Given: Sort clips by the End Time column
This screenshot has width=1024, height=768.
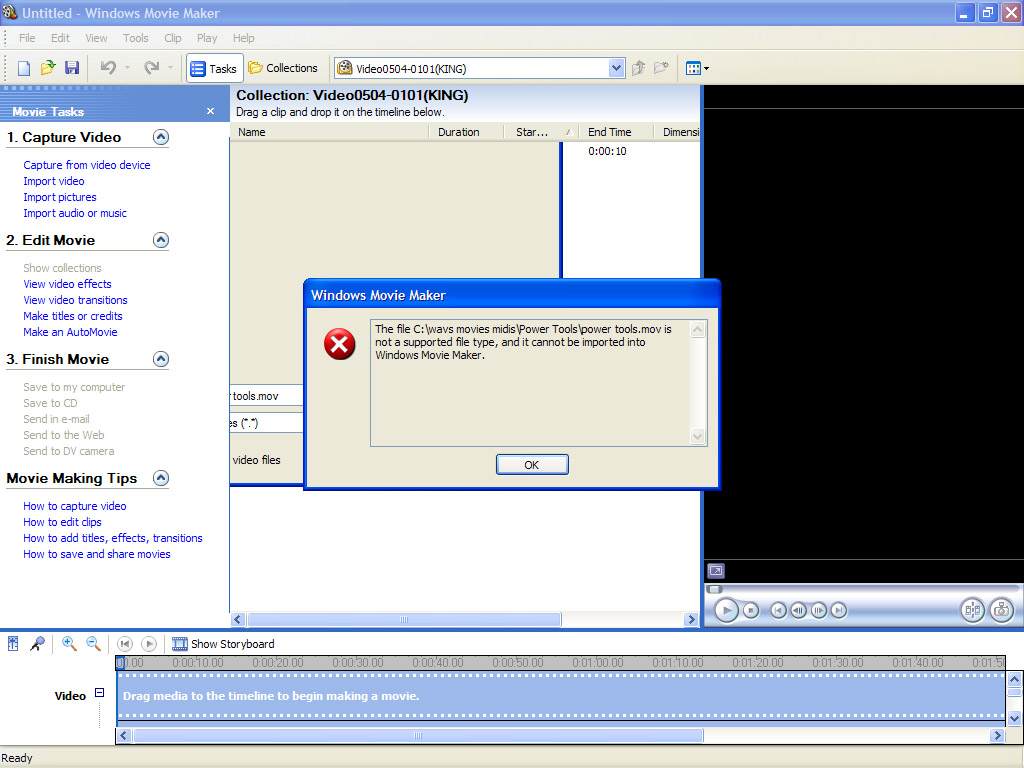Looking at the screenshot, I should point(616,132).
